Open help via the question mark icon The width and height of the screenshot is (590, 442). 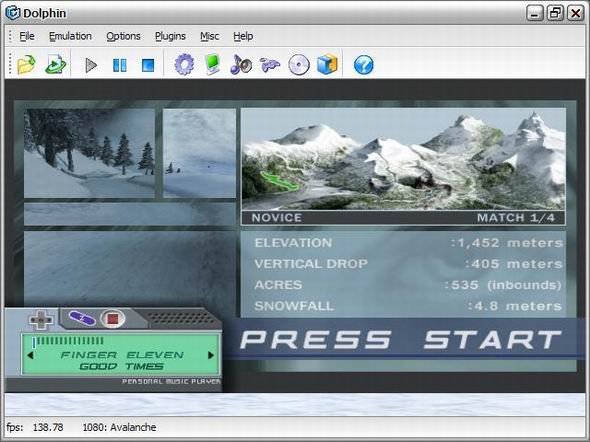363,65
